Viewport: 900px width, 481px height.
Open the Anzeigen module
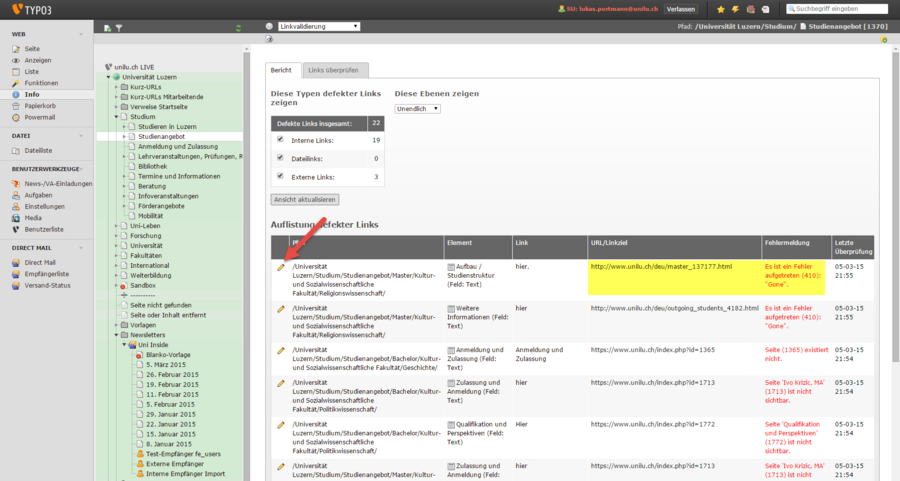(38, 60)
